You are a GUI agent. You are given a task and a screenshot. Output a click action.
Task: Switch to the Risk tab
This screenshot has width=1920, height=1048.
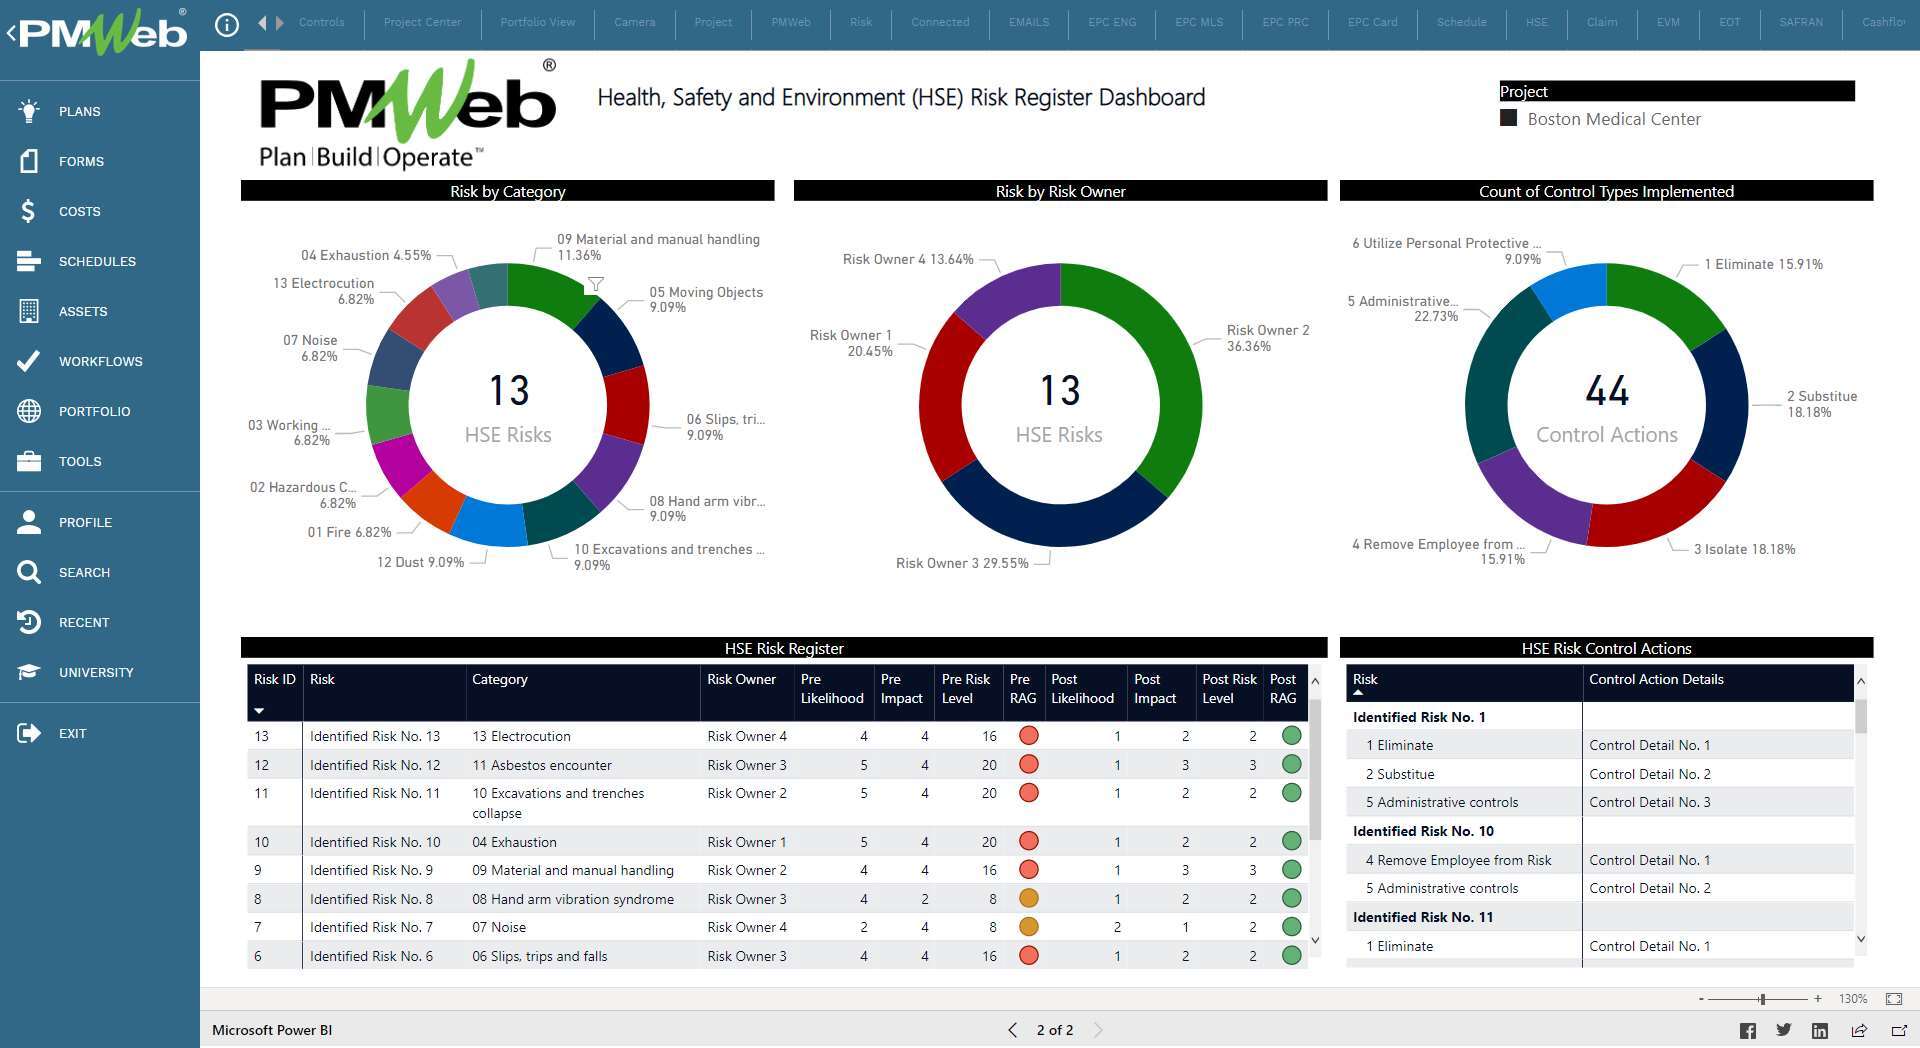pyautogui.click(x=860, y=22)
